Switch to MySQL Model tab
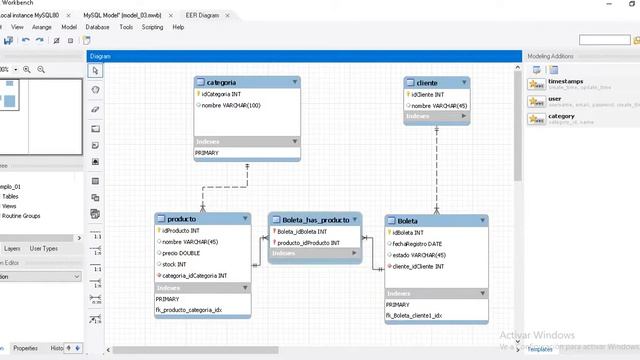 tap(122, 15)
